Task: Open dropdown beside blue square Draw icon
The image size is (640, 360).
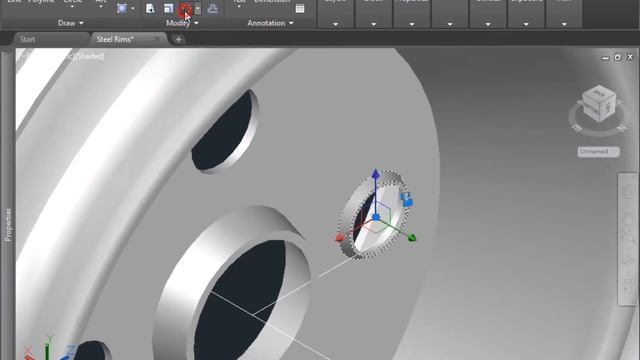Action: pyautogui.click(x=133, y=9)
